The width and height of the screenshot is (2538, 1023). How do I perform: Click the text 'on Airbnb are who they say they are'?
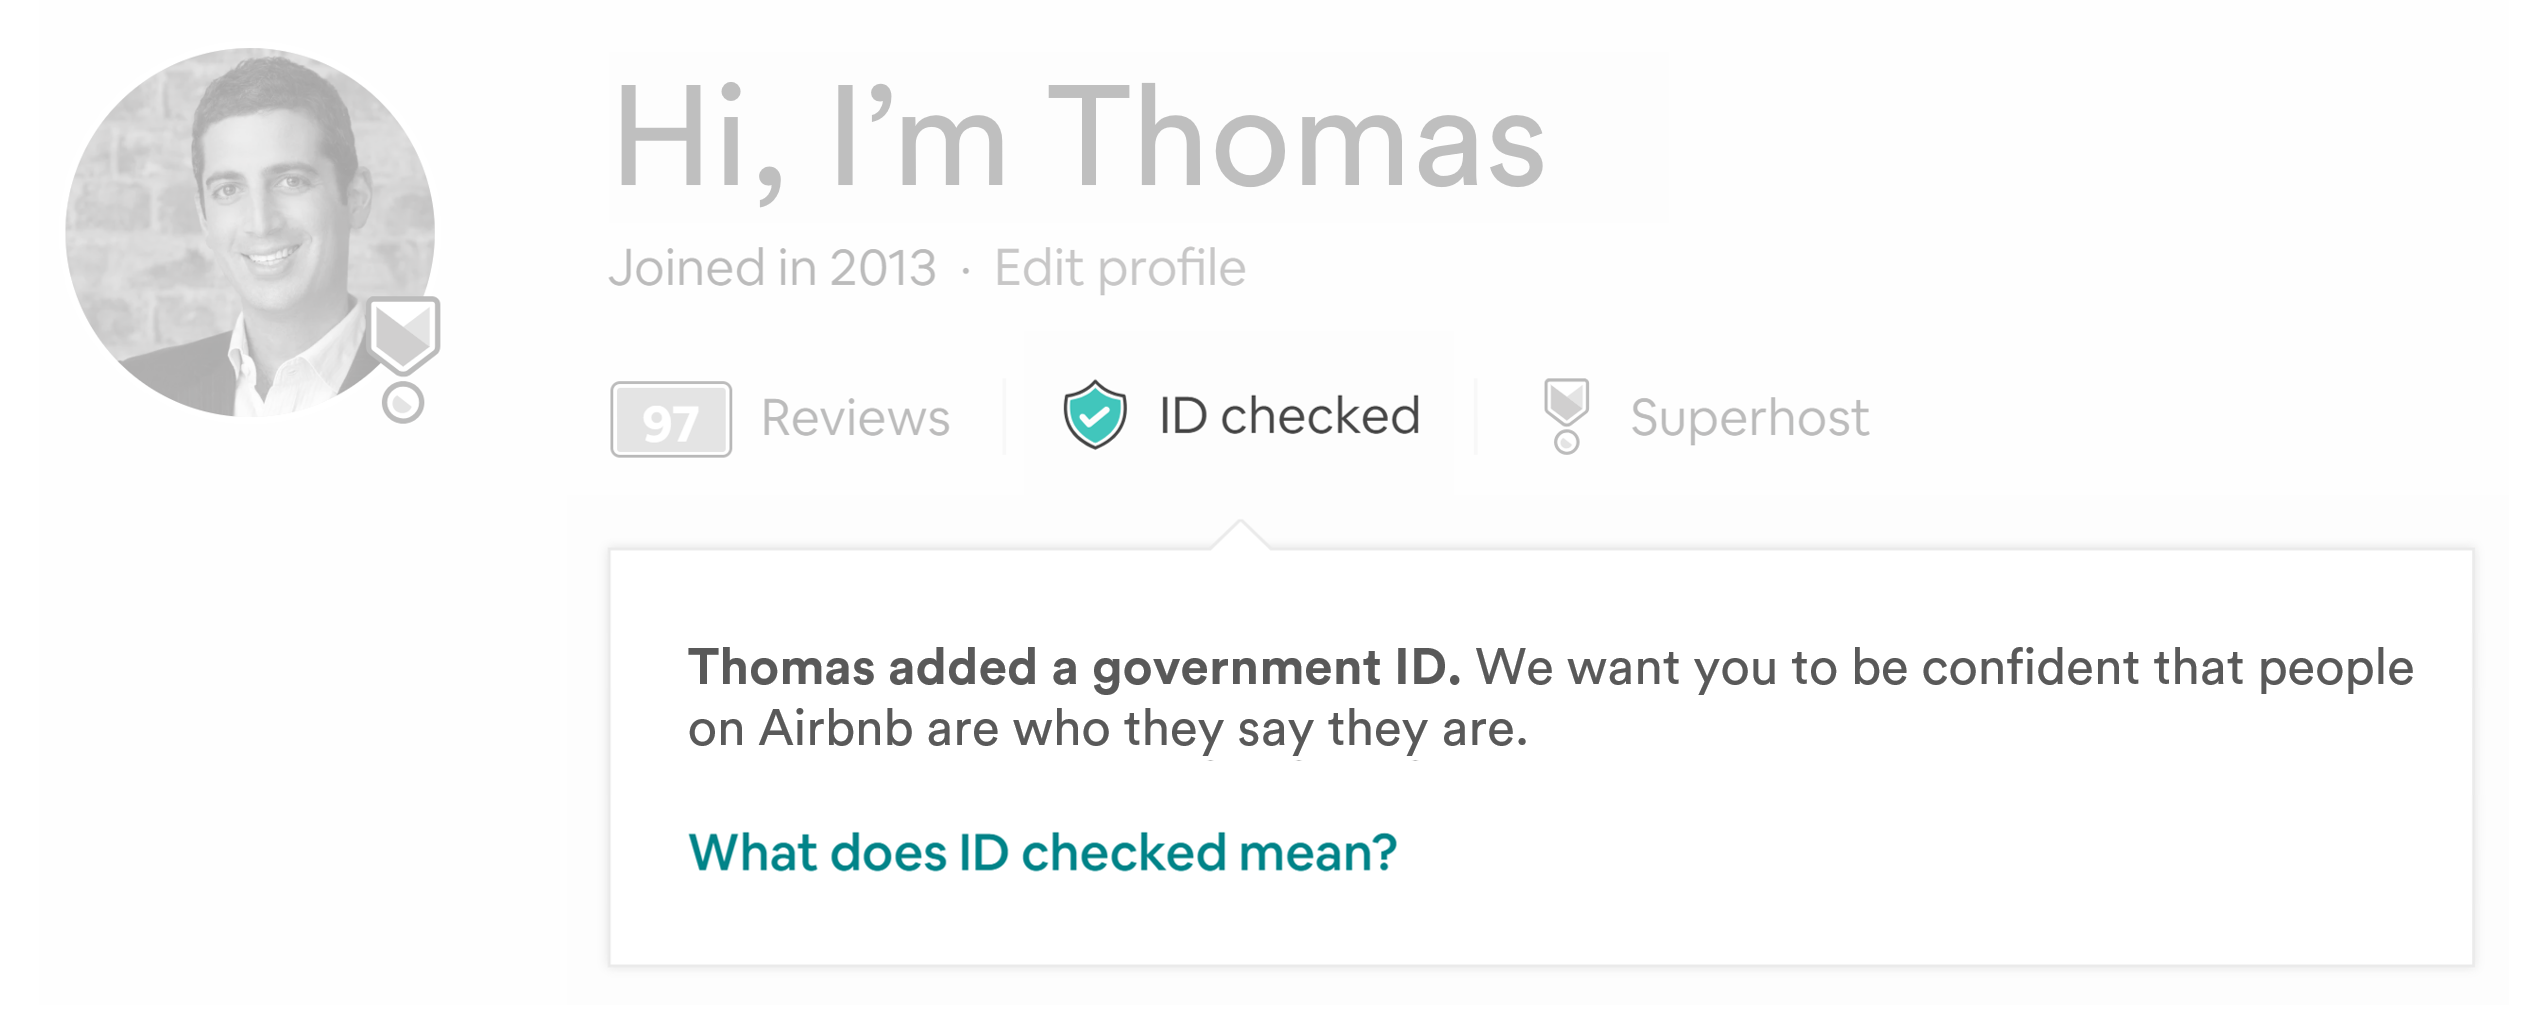pos(1105,729)
